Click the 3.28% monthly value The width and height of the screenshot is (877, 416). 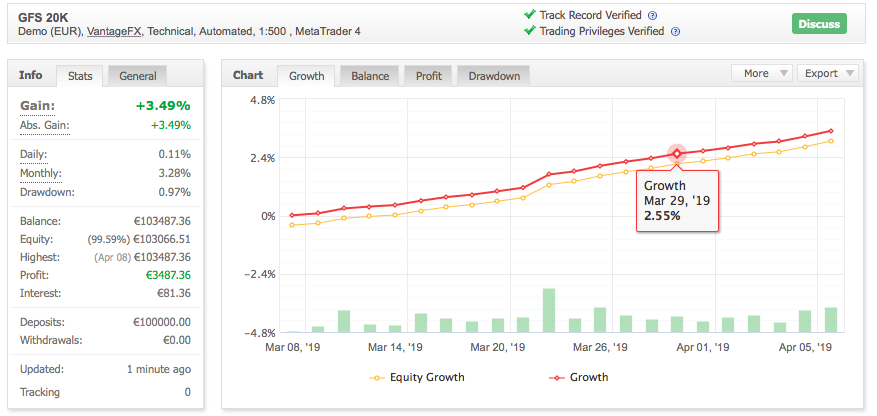click(175, 173)
